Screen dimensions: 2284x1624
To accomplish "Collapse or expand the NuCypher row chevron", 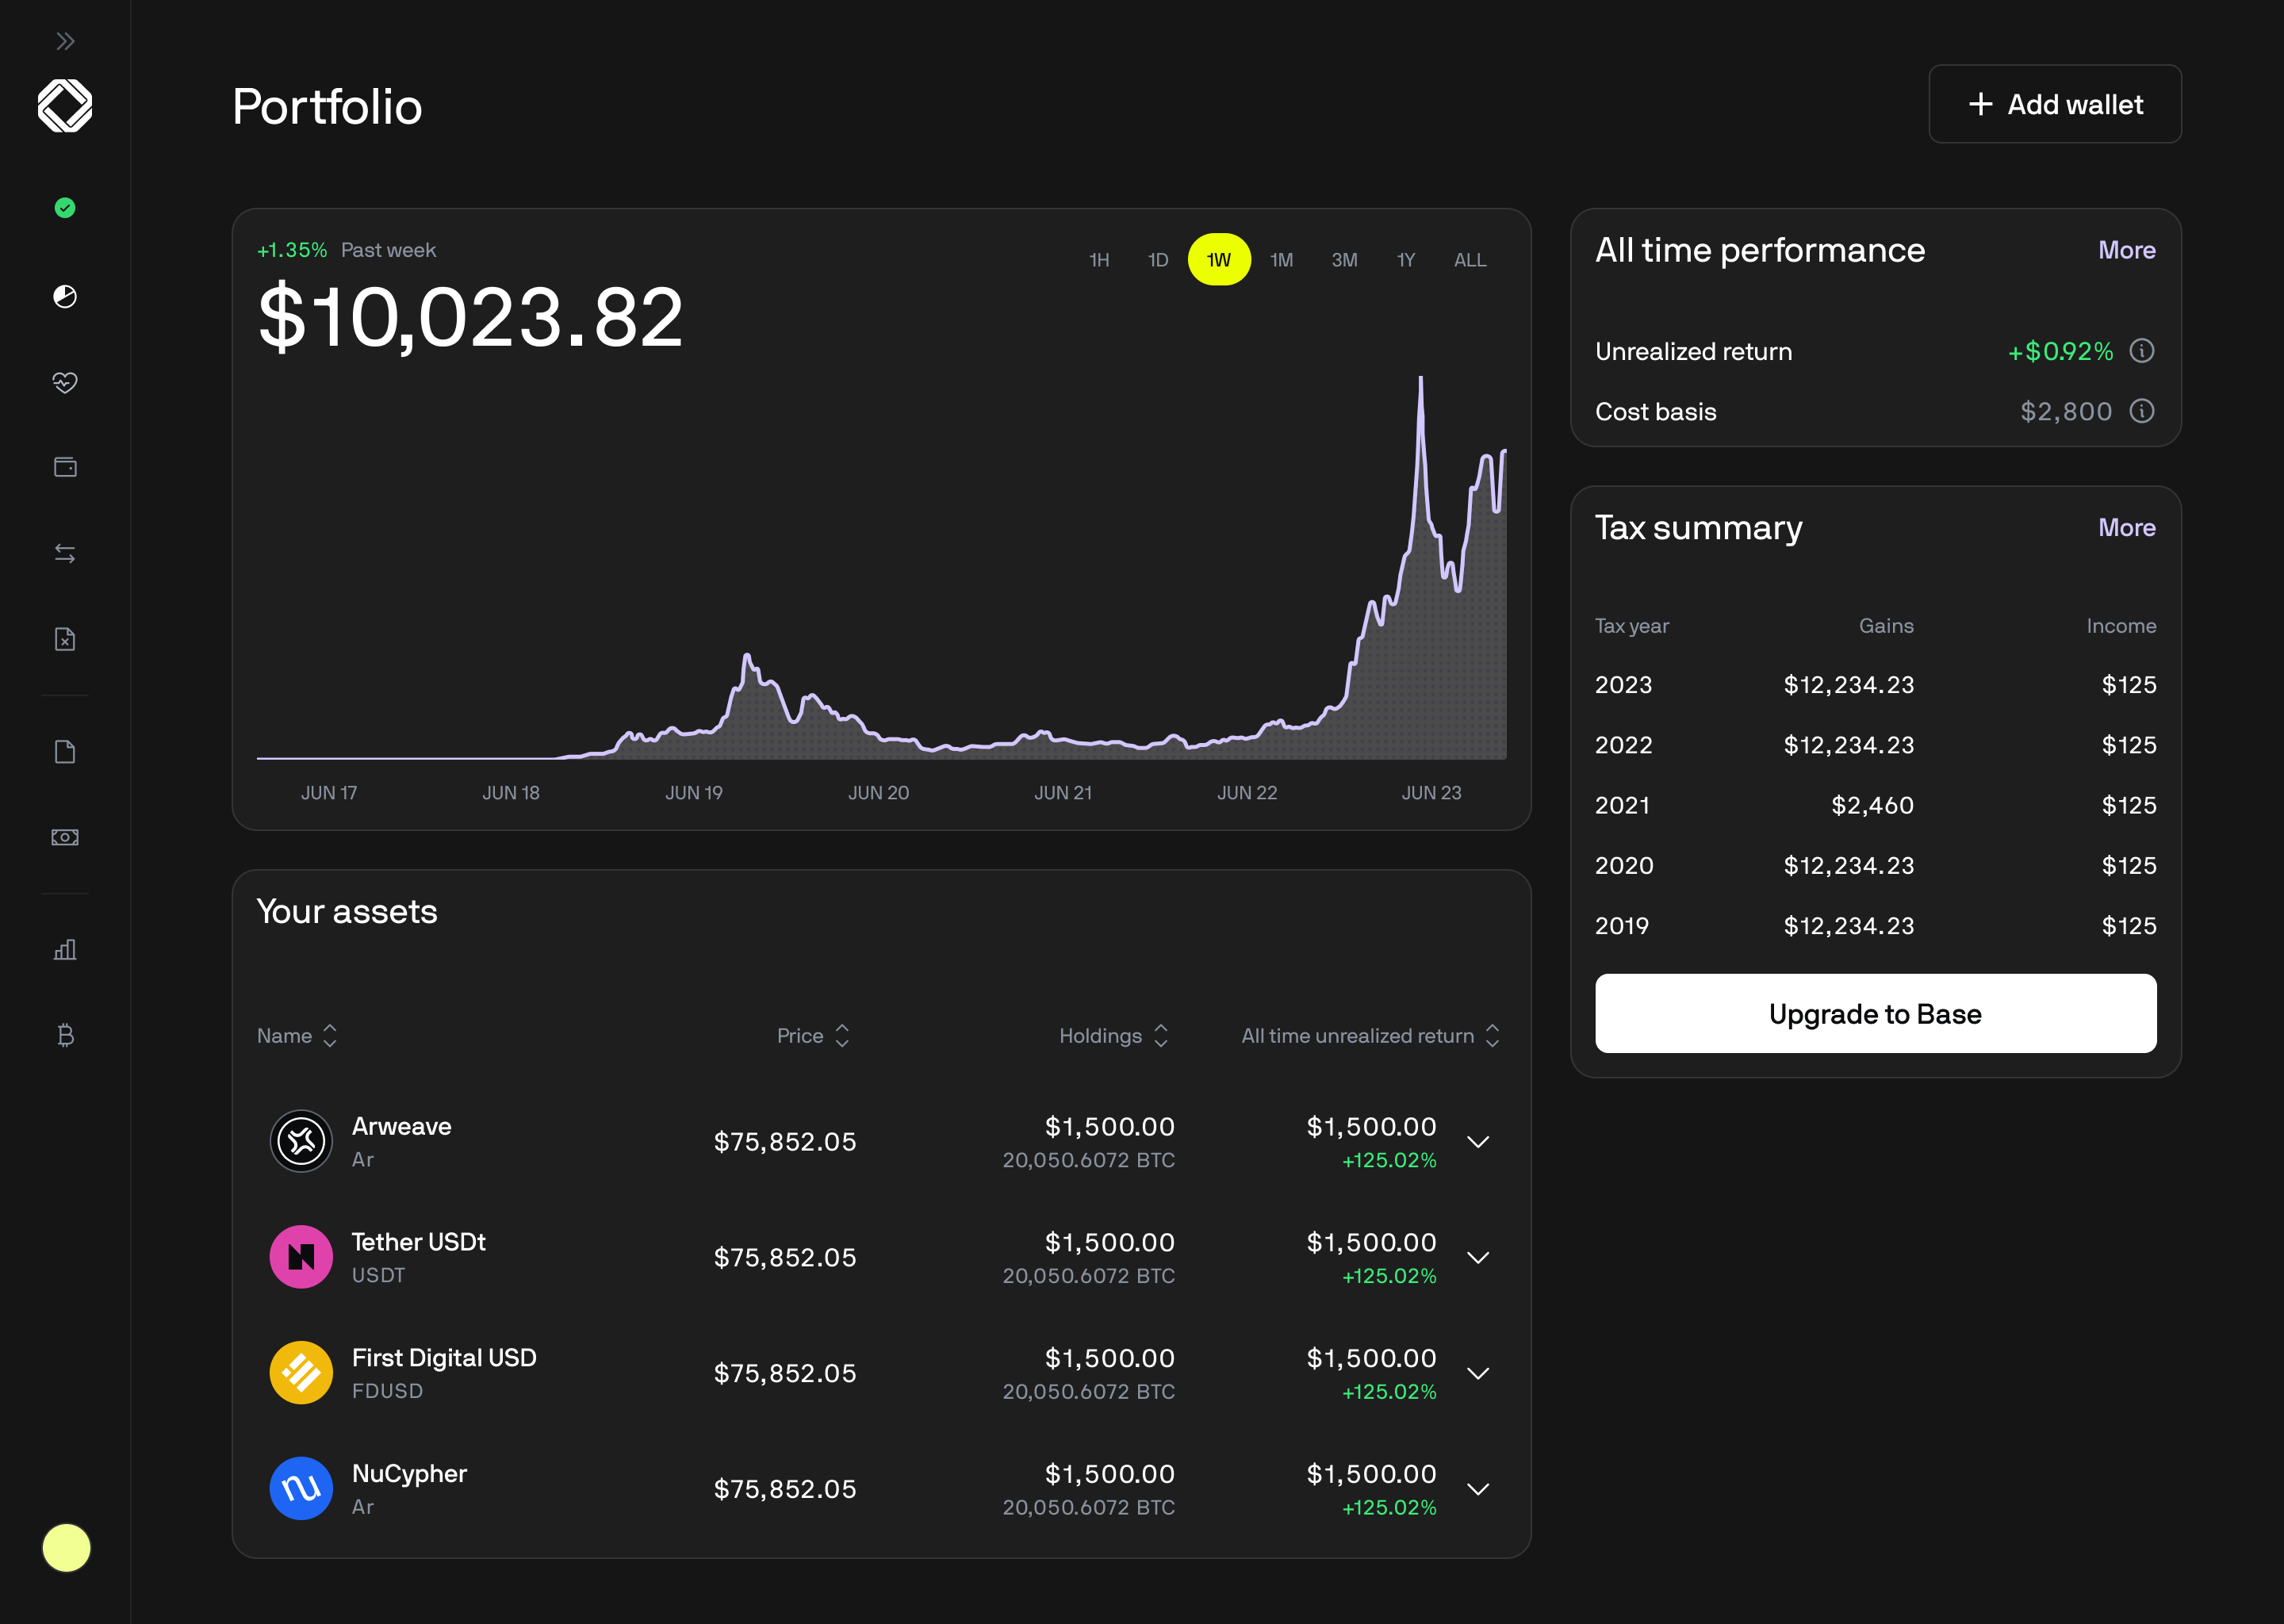I will tap(1478, 1488).
